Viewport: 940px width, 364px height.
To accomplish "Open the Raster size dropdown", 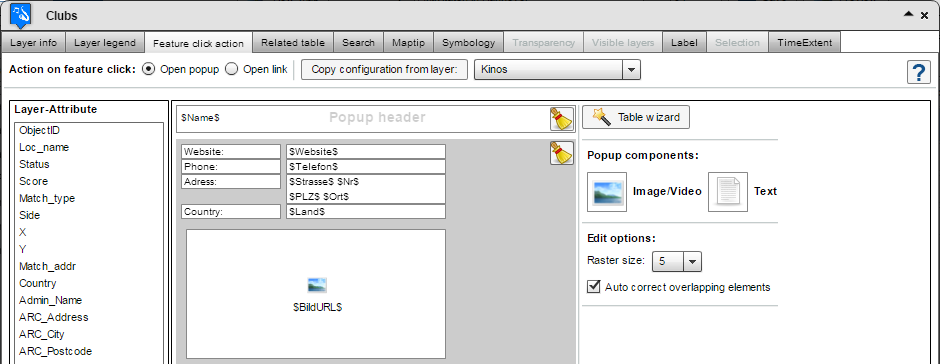I will pyautogui.click(x=692, y=261).
